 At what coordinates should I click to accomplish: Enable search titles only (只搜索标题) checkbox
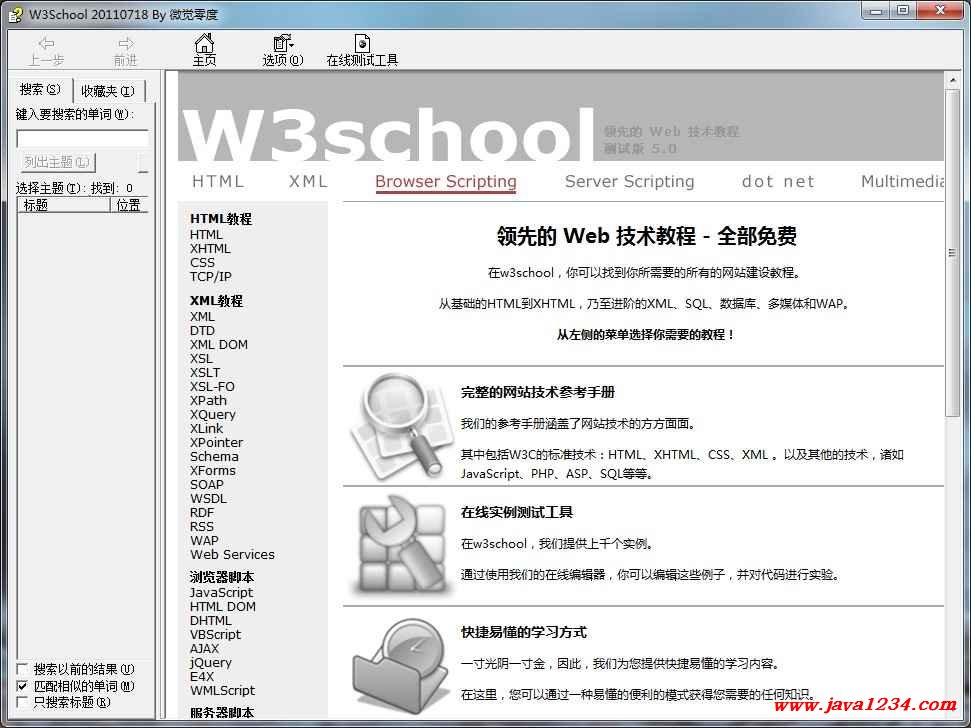22,702
